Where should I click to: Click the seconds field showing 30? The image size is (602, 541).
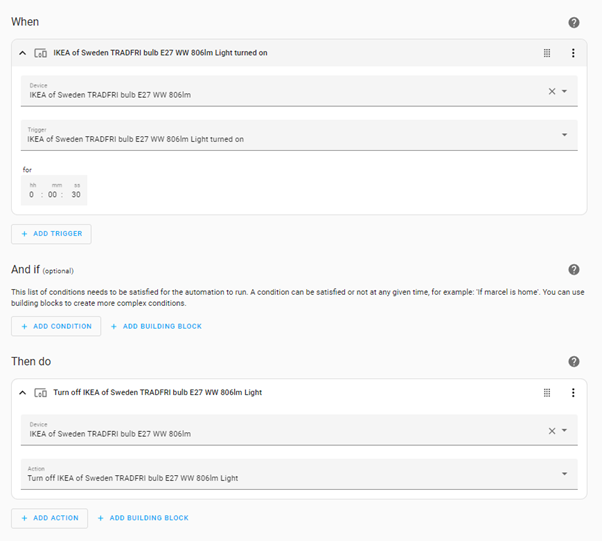click(75, 194)
